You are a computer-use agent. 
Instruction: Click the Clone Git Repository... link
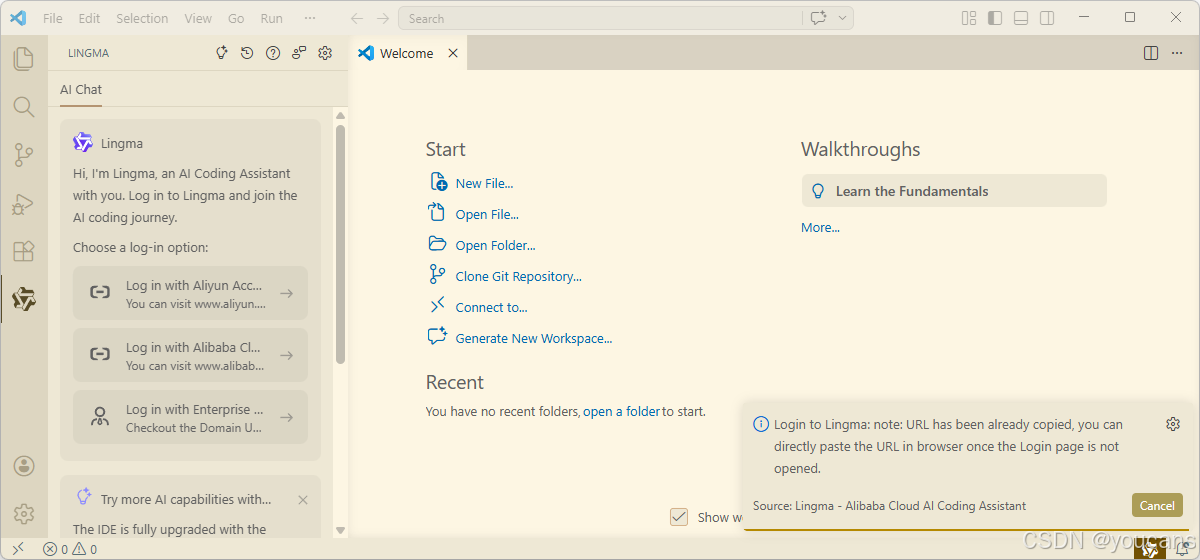[518, 276]
